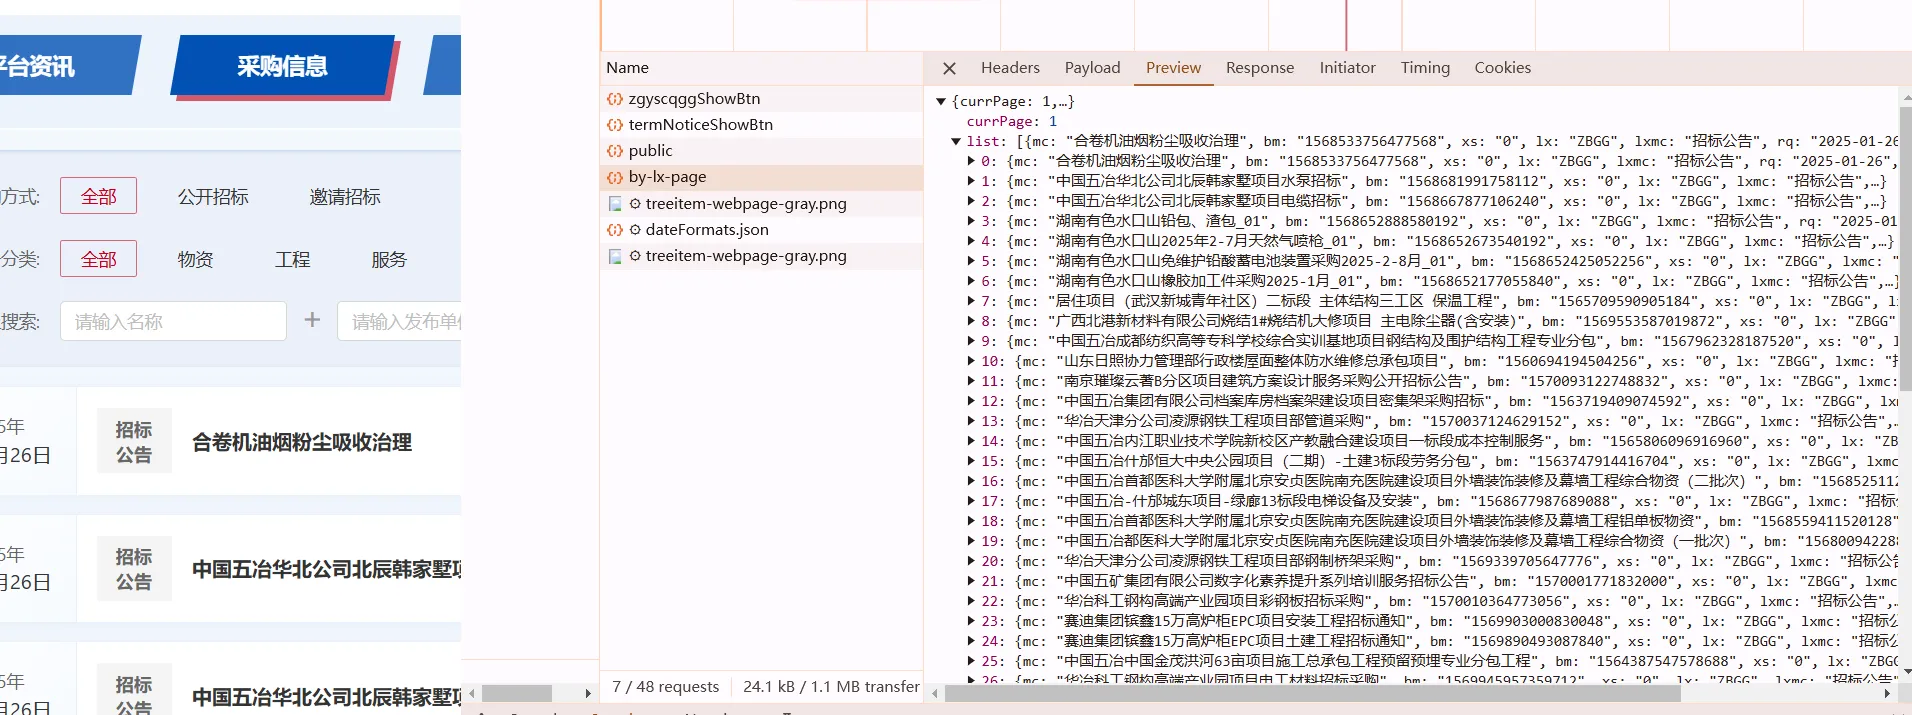Open the 采购信息 navigation tab
The image size is (1912, 715).
coord(283,66)
